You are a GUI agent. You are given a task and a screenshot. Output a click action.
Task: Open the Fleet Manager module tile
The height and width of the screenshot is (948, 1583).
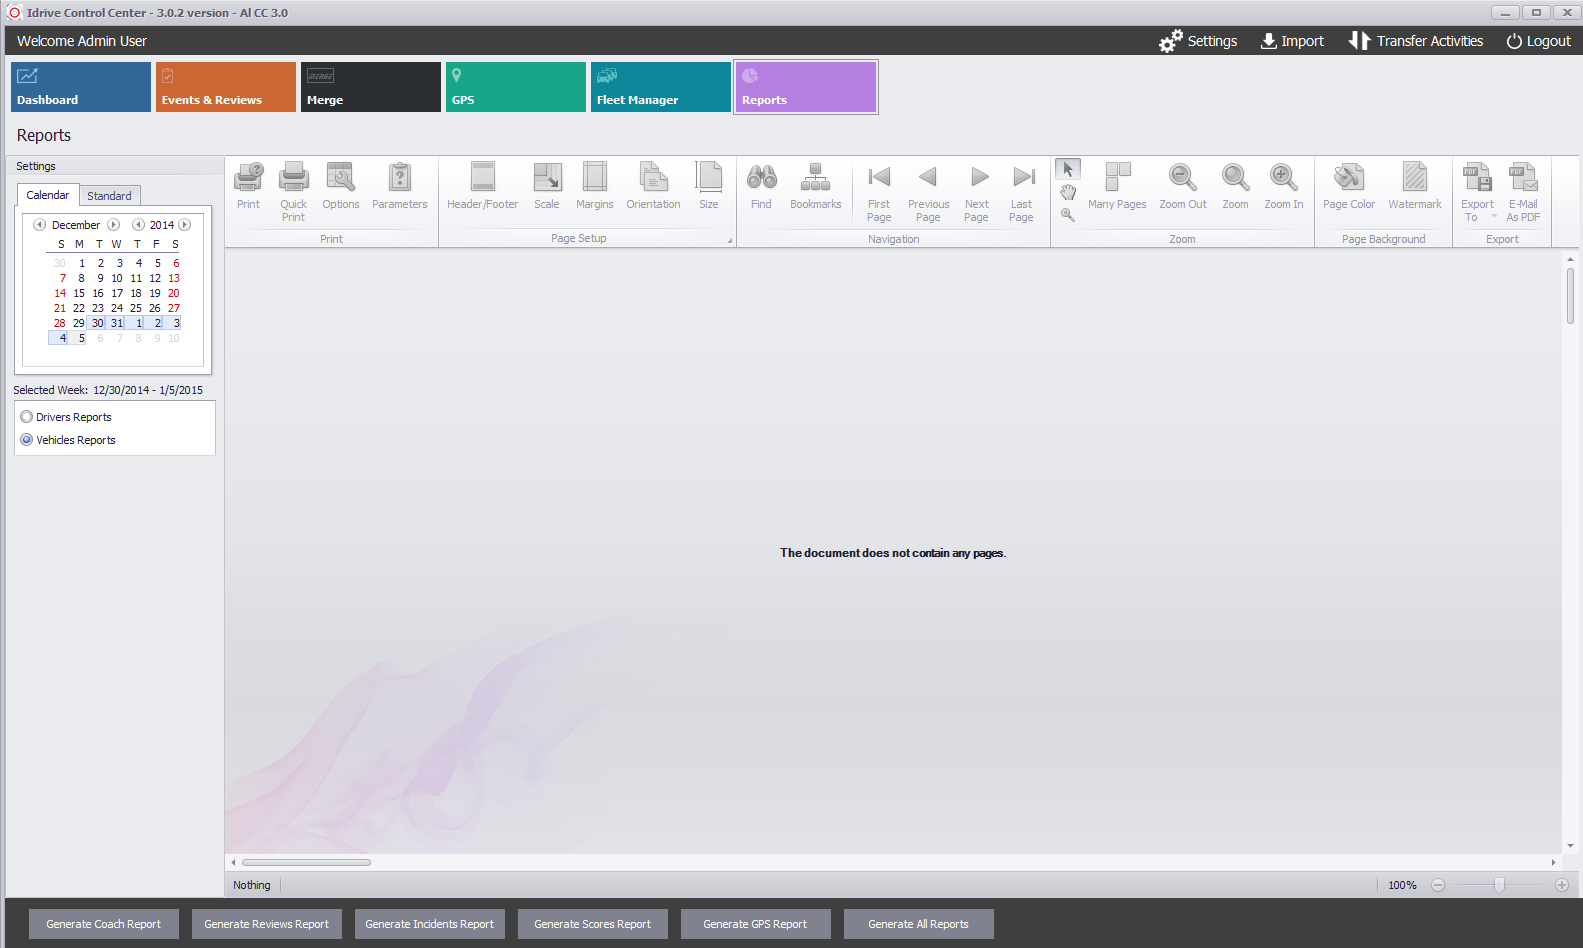click(660, 87)
